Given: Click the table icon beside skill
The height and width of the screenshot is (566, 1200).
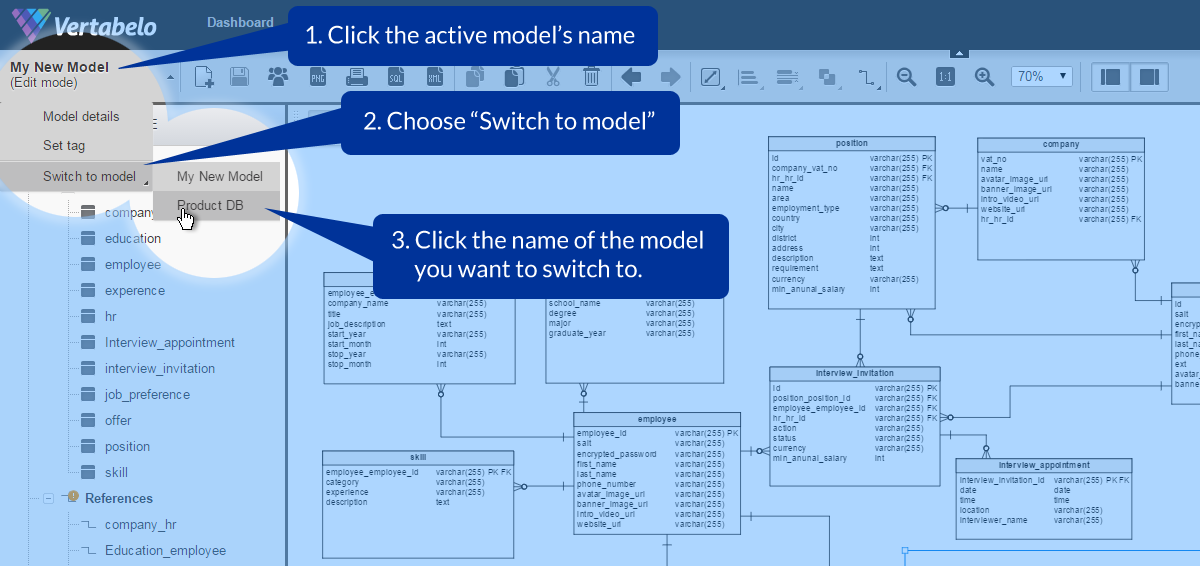Looking at the screenshot, I should pos(87,472).
